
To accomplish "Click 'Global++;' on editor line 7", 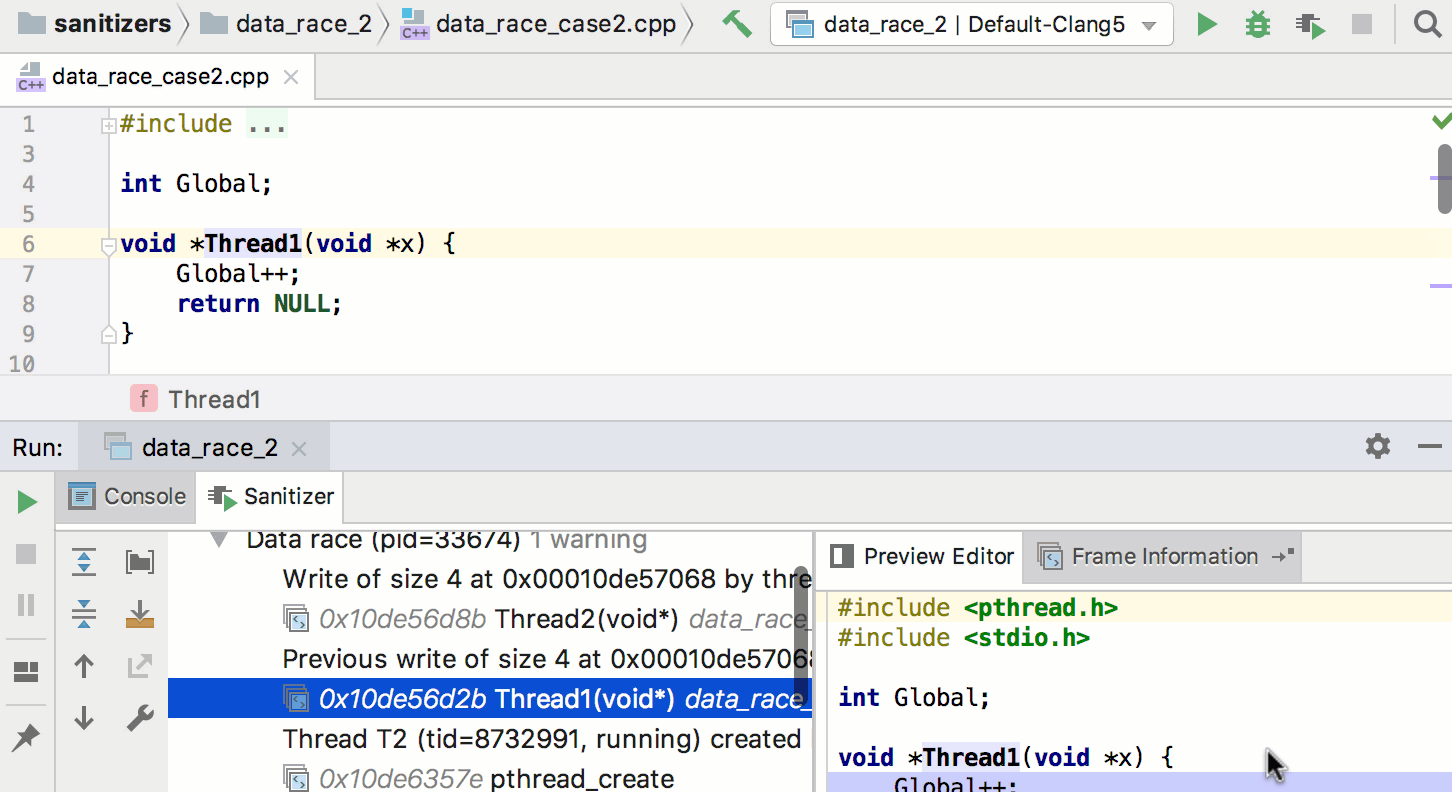I will [x=238, y=274].
